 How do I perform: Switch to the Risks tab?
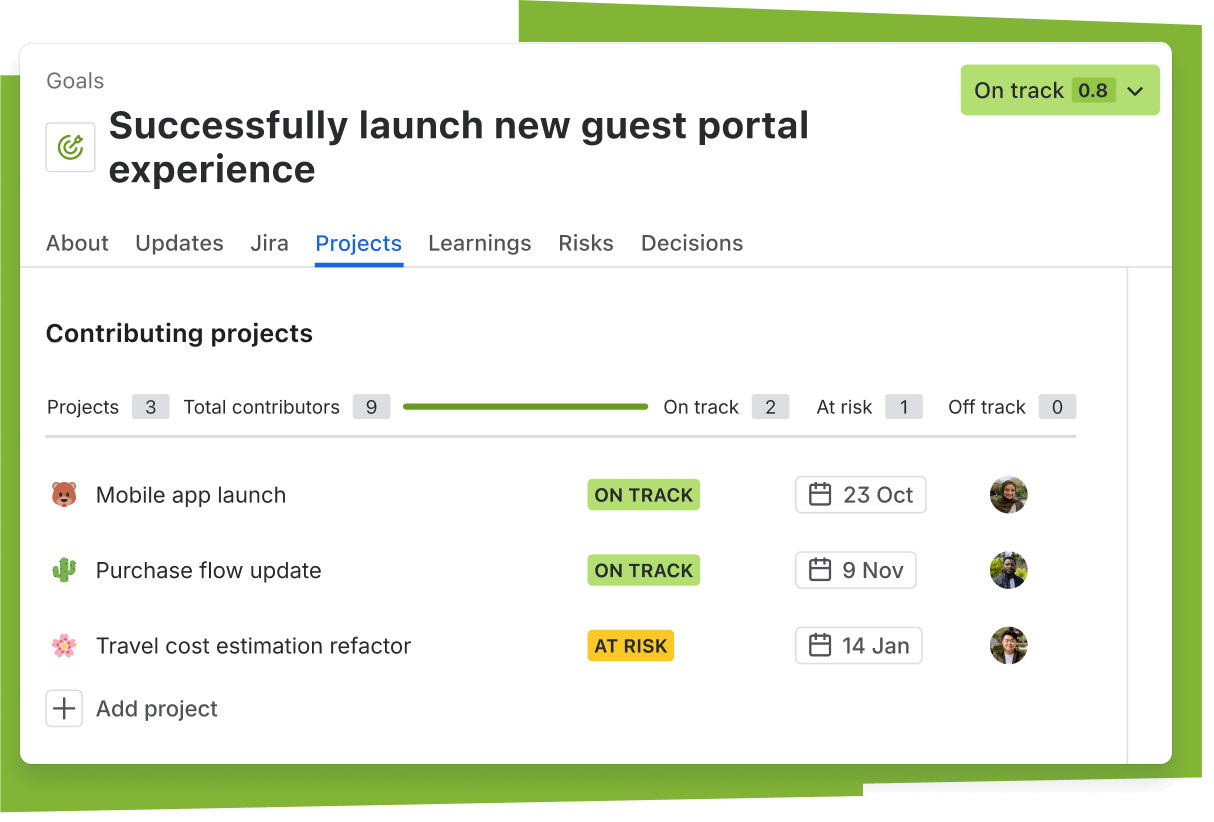pyautogui.click(x=586, y=243)
